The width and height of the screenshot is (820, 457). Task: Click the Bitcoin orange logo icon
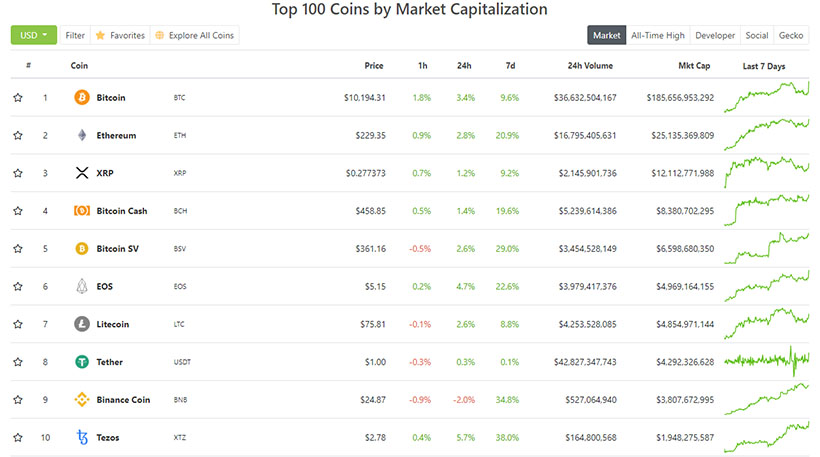[x=82, y=98]
